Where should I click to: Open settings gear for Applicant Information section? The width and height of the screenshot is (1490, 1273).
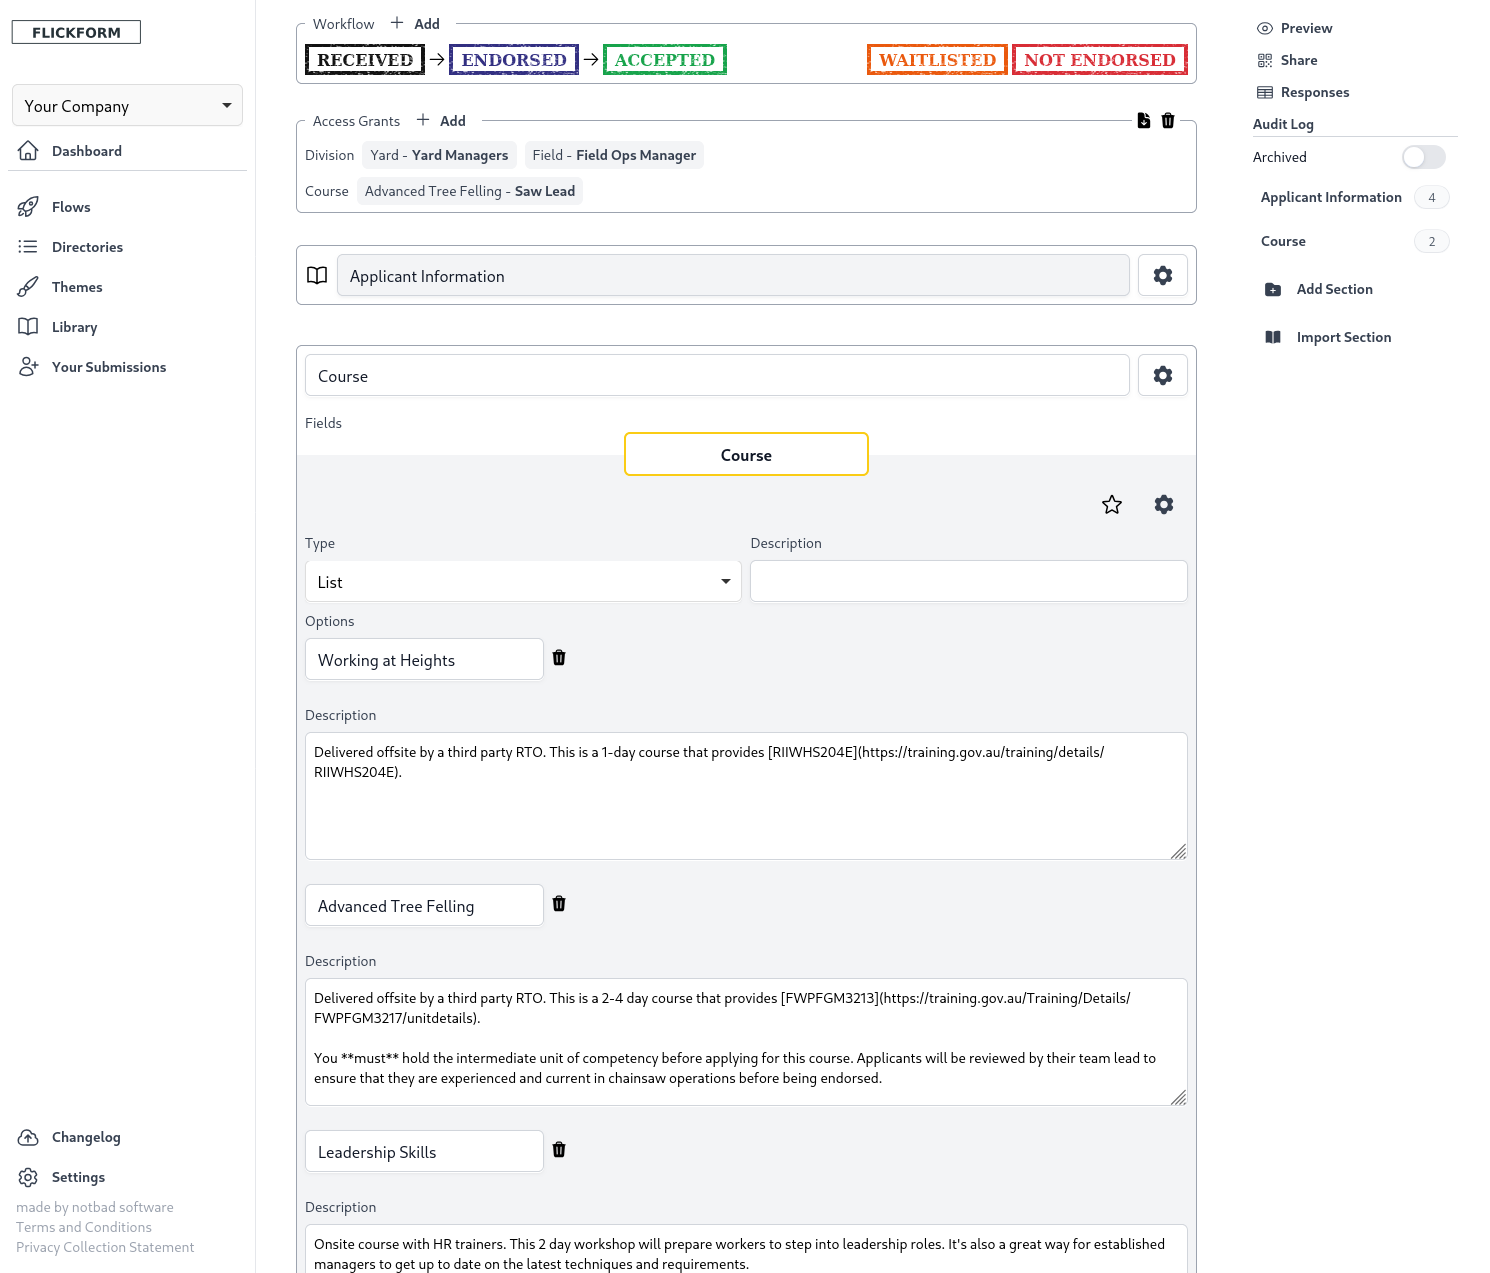click(x=1162, y=274)
